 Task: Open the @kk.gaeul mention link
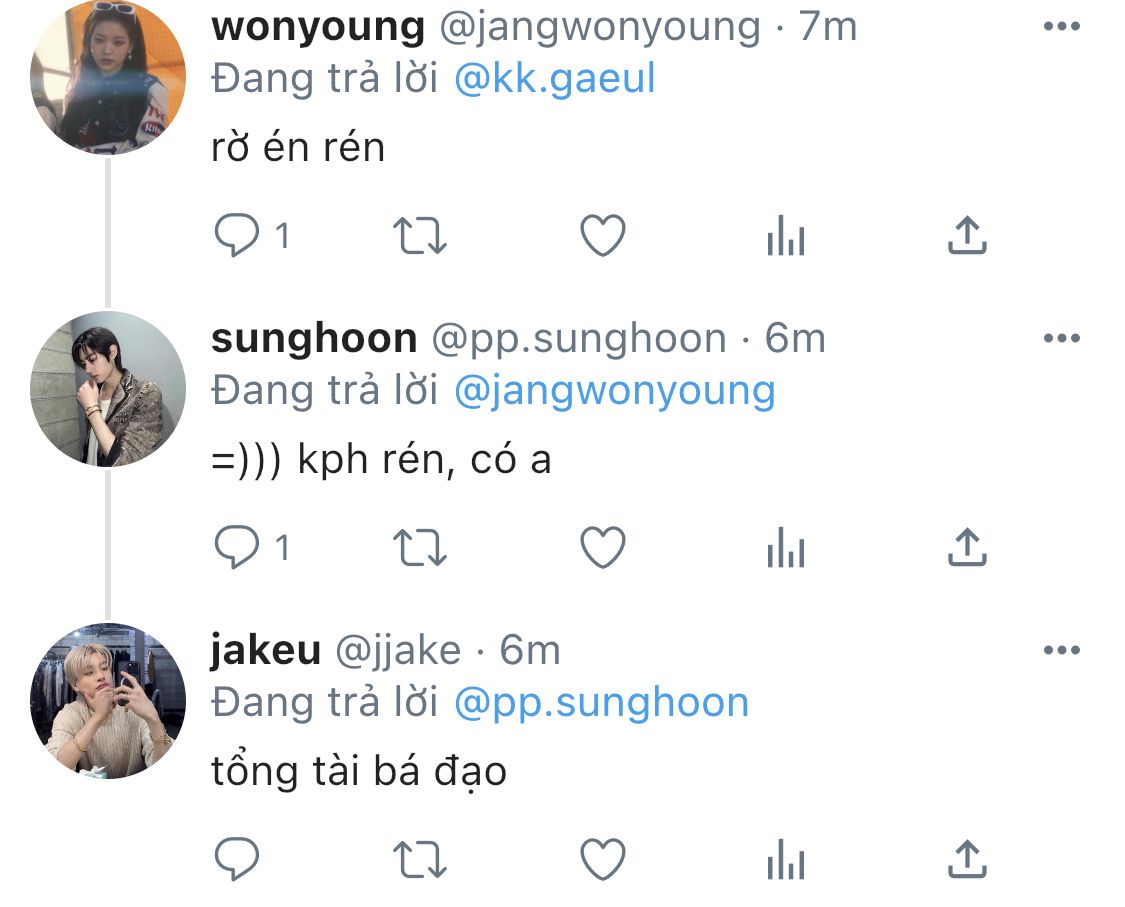click(x=555, y=78)
